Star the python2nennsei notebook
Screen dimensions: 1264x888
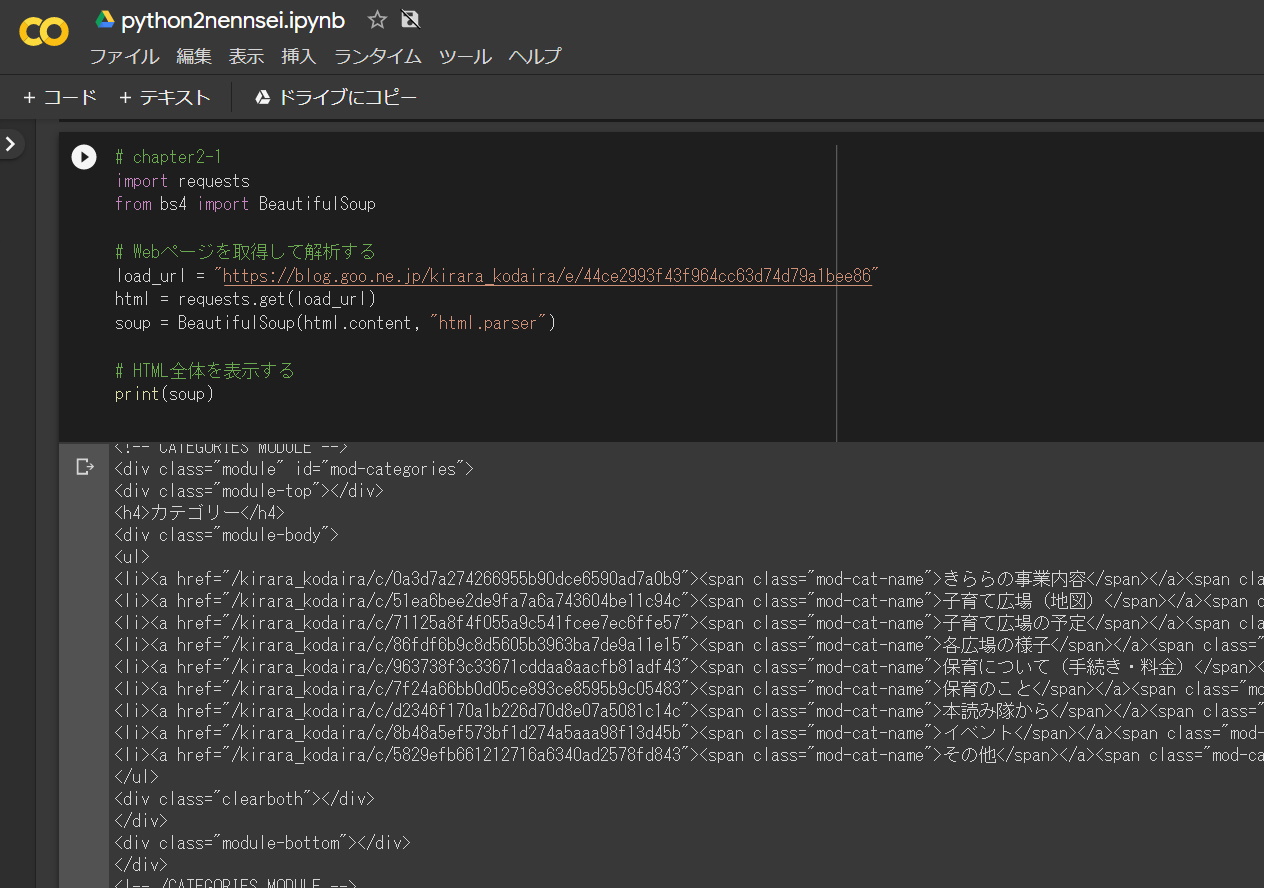[375, 18]
